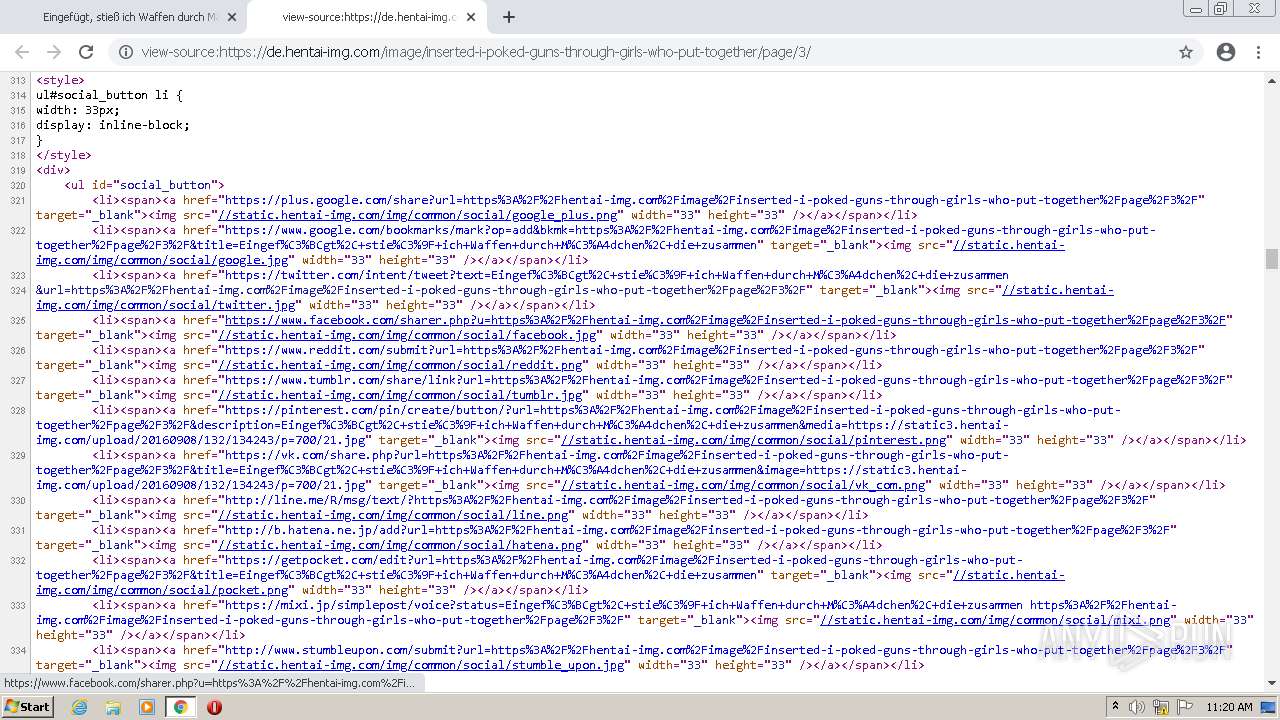Click the 11:20 AM system clock
Image resolution: width=1280 pixels, height=720 pixels.
click(x=1229, y=707)
